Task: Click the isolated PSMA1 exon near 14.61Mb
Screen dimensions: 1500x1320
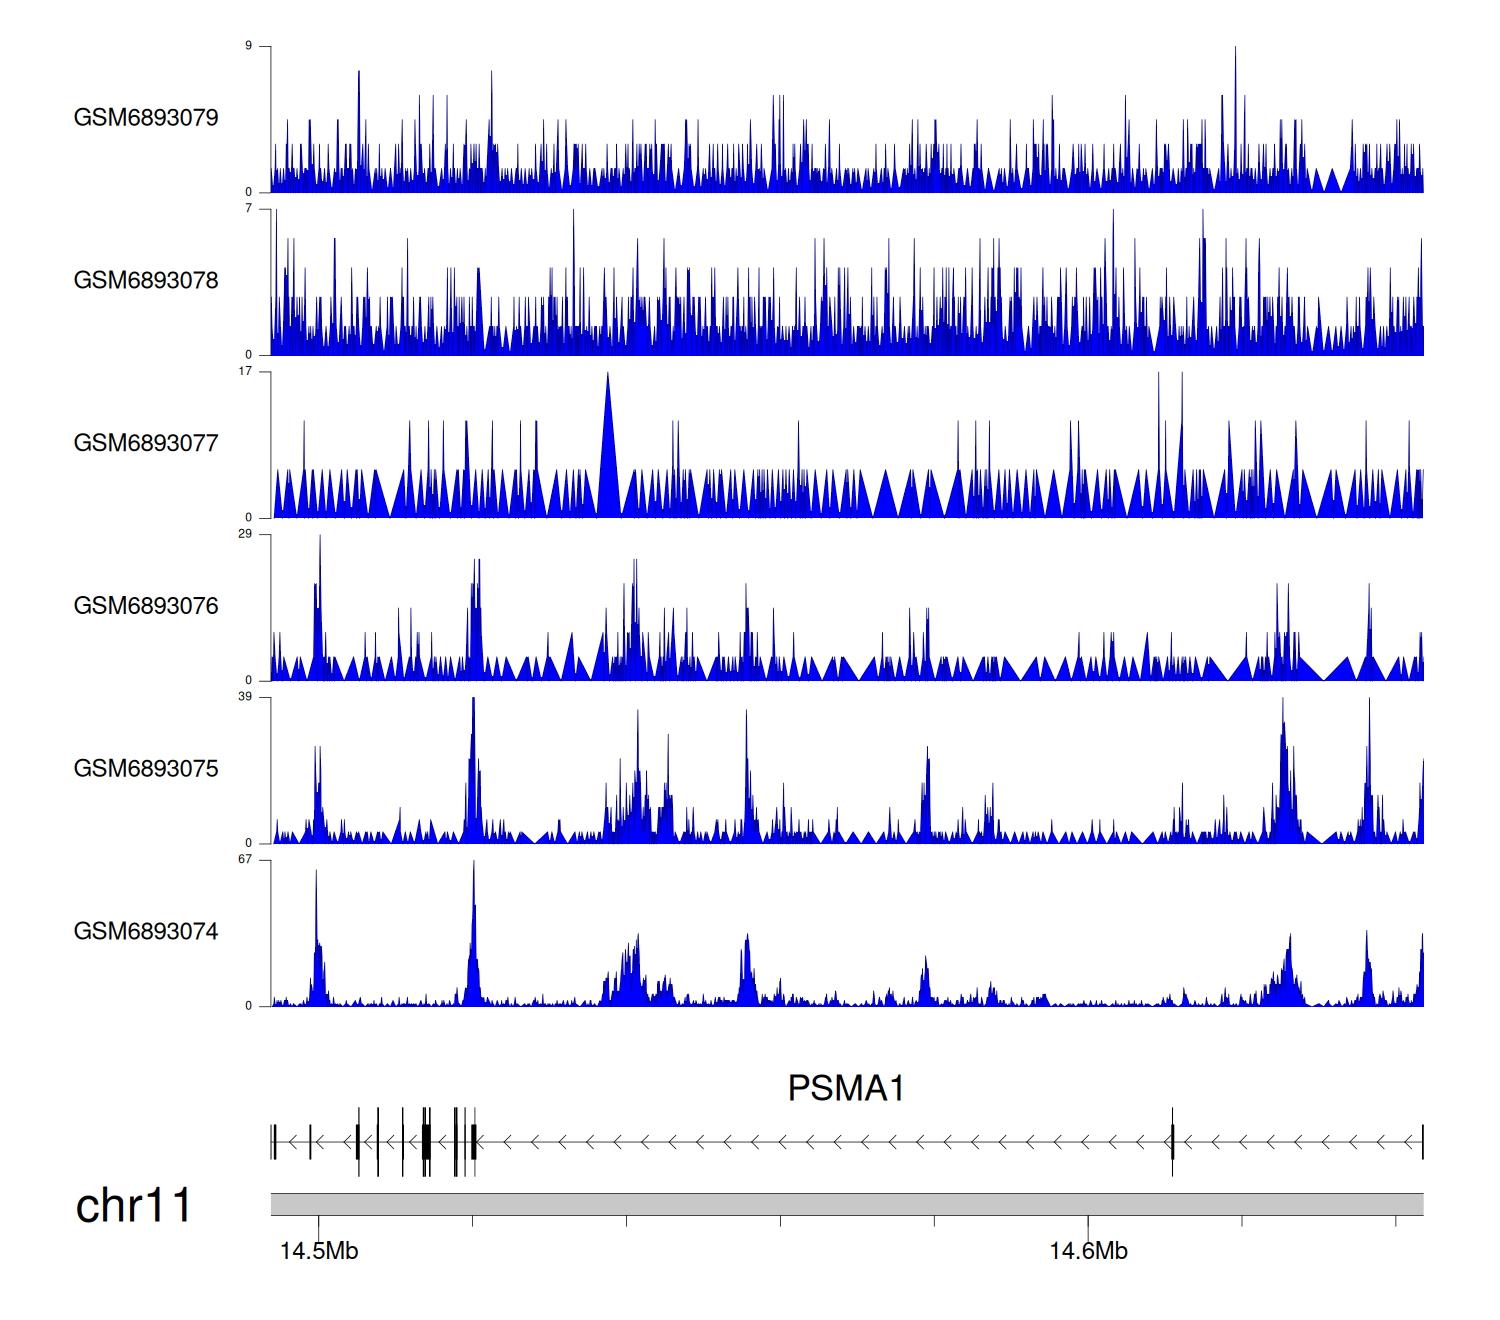Action: point(1172,1141)
